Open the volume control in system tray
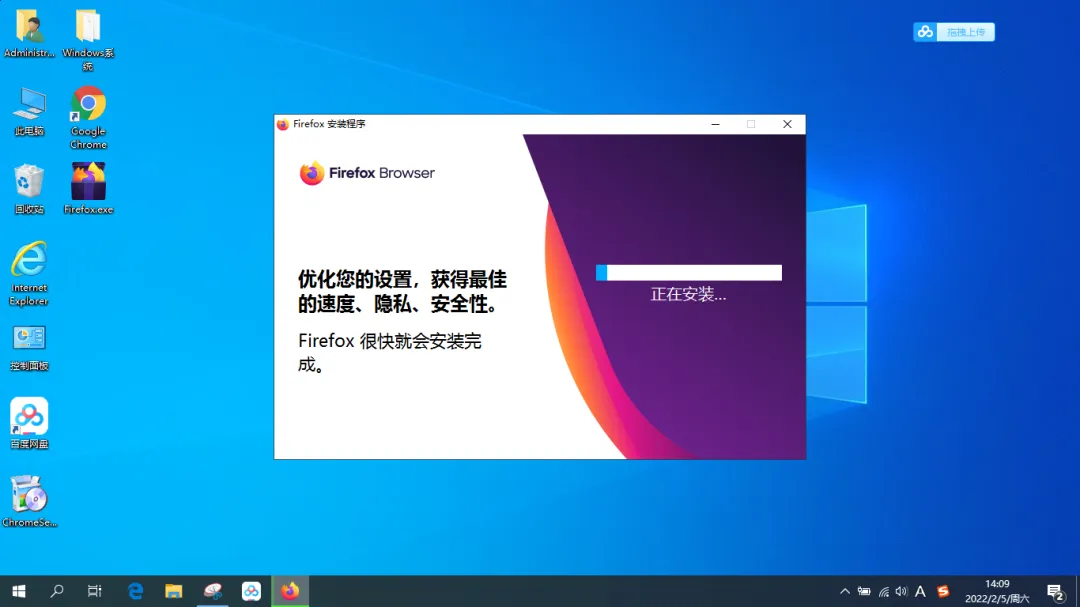Viewport: 1080px width, 607px height. tap(902, 591)
